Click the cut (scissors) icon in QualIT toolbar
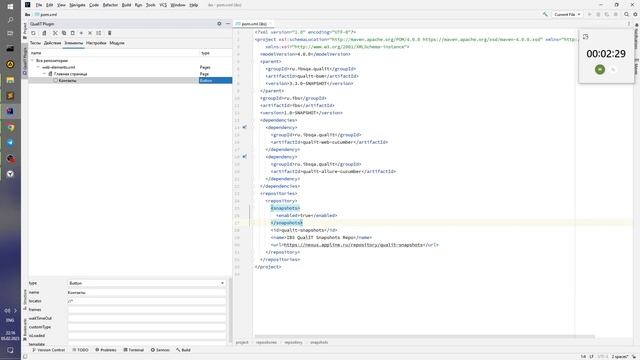640x360 pixels. click(x=55, y=33)
